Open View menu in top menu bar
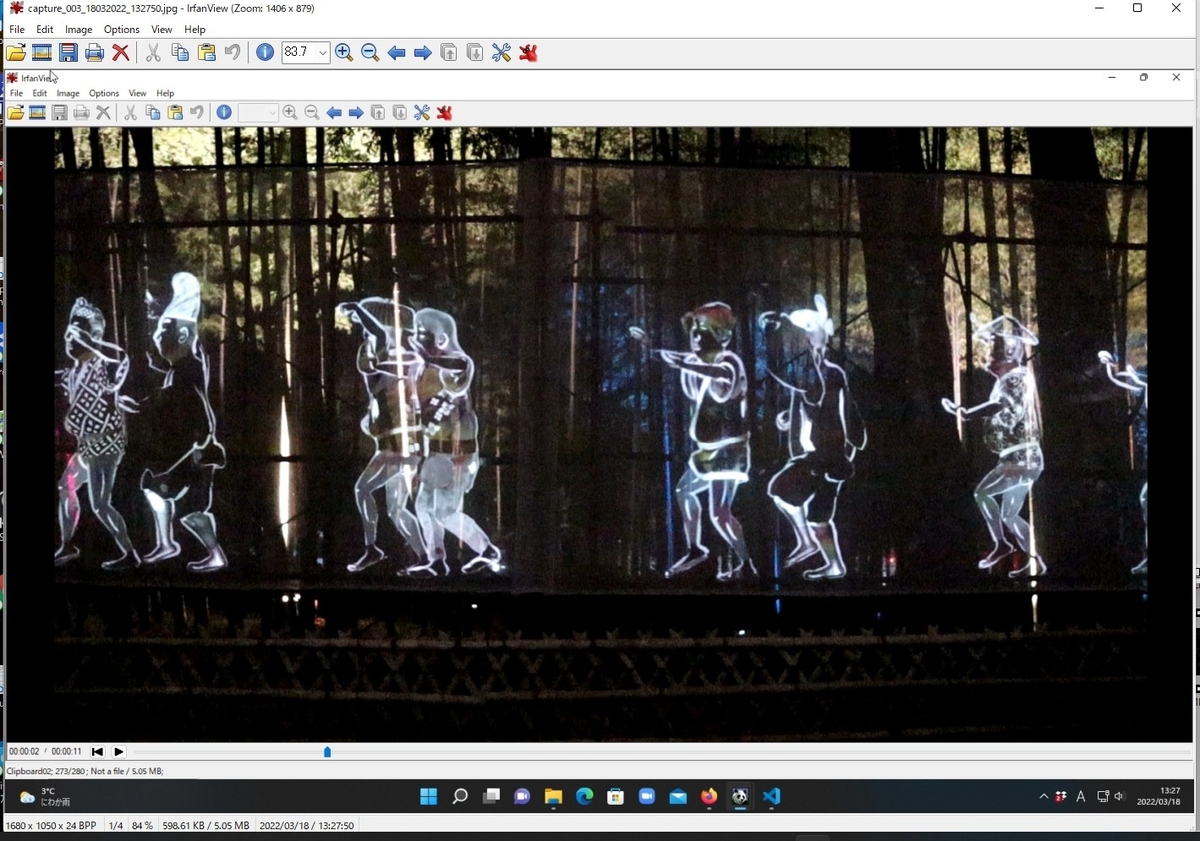 click(162, 30)
